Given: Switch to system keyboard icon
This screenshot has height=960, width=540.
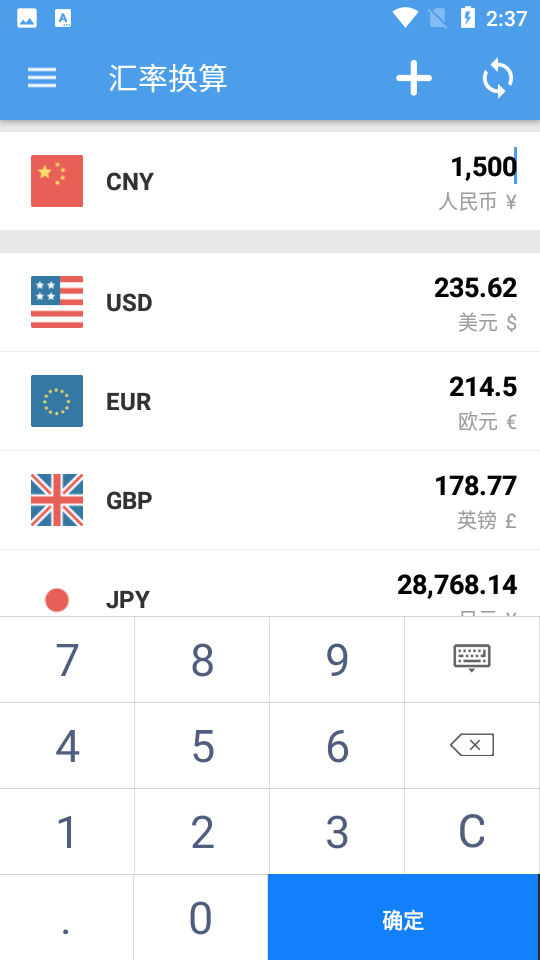Looking at the screenshot, I should point(472,658).
